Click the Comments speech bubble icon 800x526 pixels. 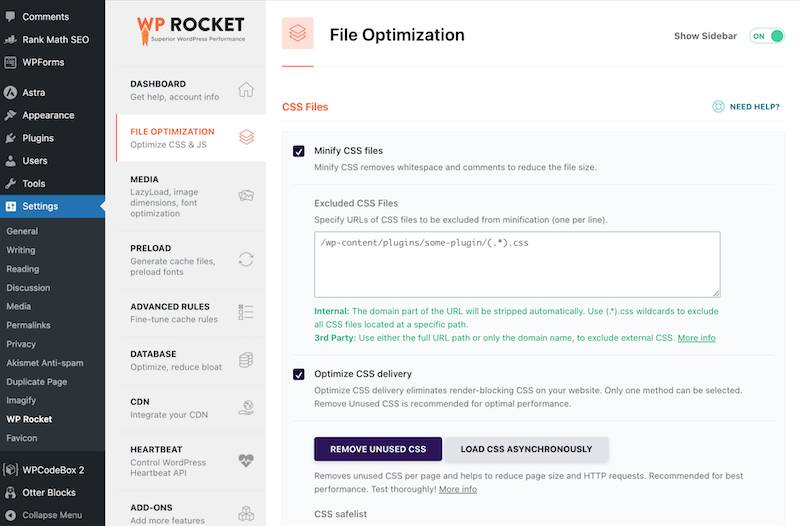point(10,16)
